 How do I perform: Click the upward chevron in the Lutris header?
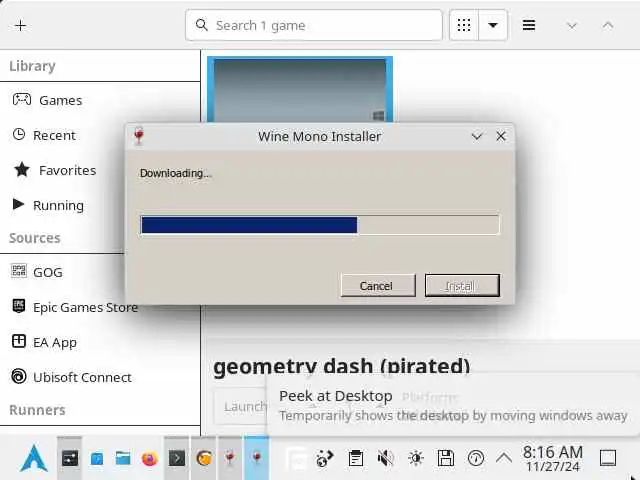[608, 26]
